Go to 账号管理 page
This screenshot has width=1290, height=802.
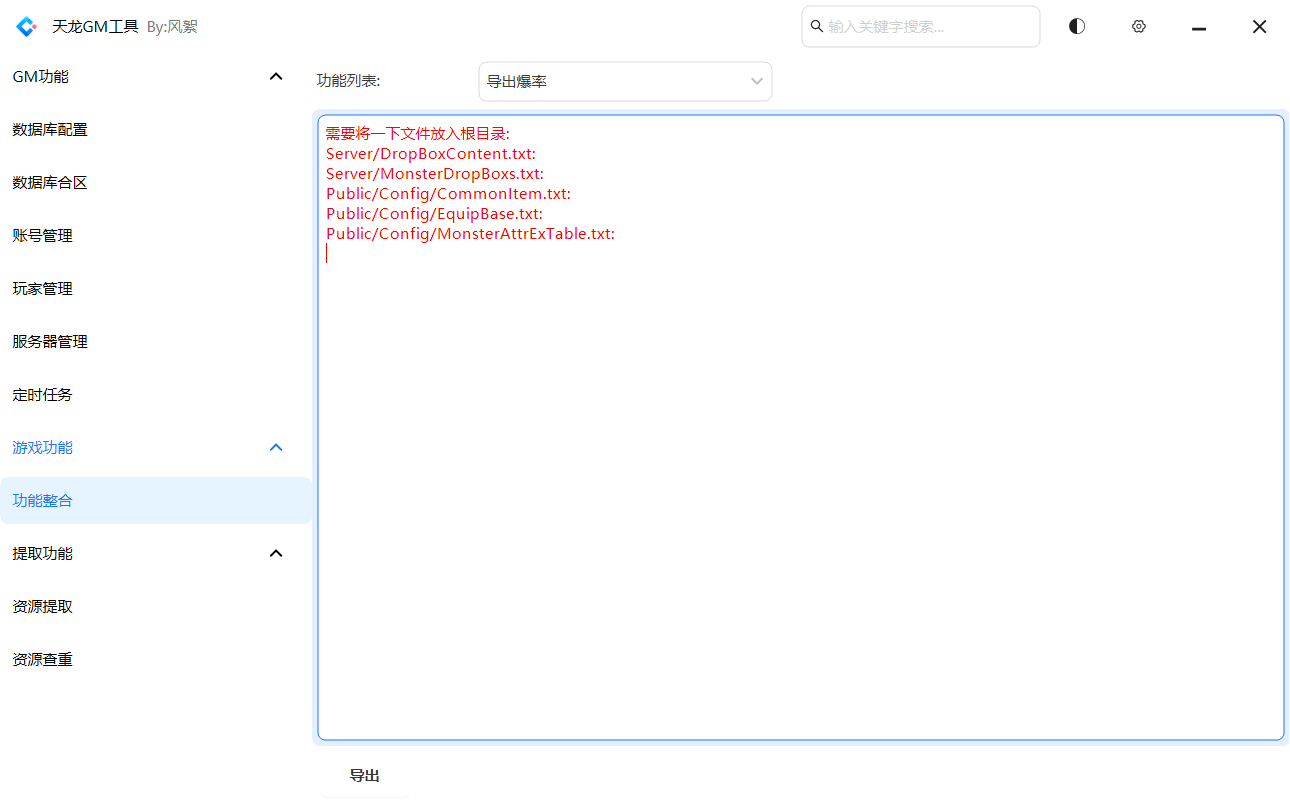pos(43,236)
